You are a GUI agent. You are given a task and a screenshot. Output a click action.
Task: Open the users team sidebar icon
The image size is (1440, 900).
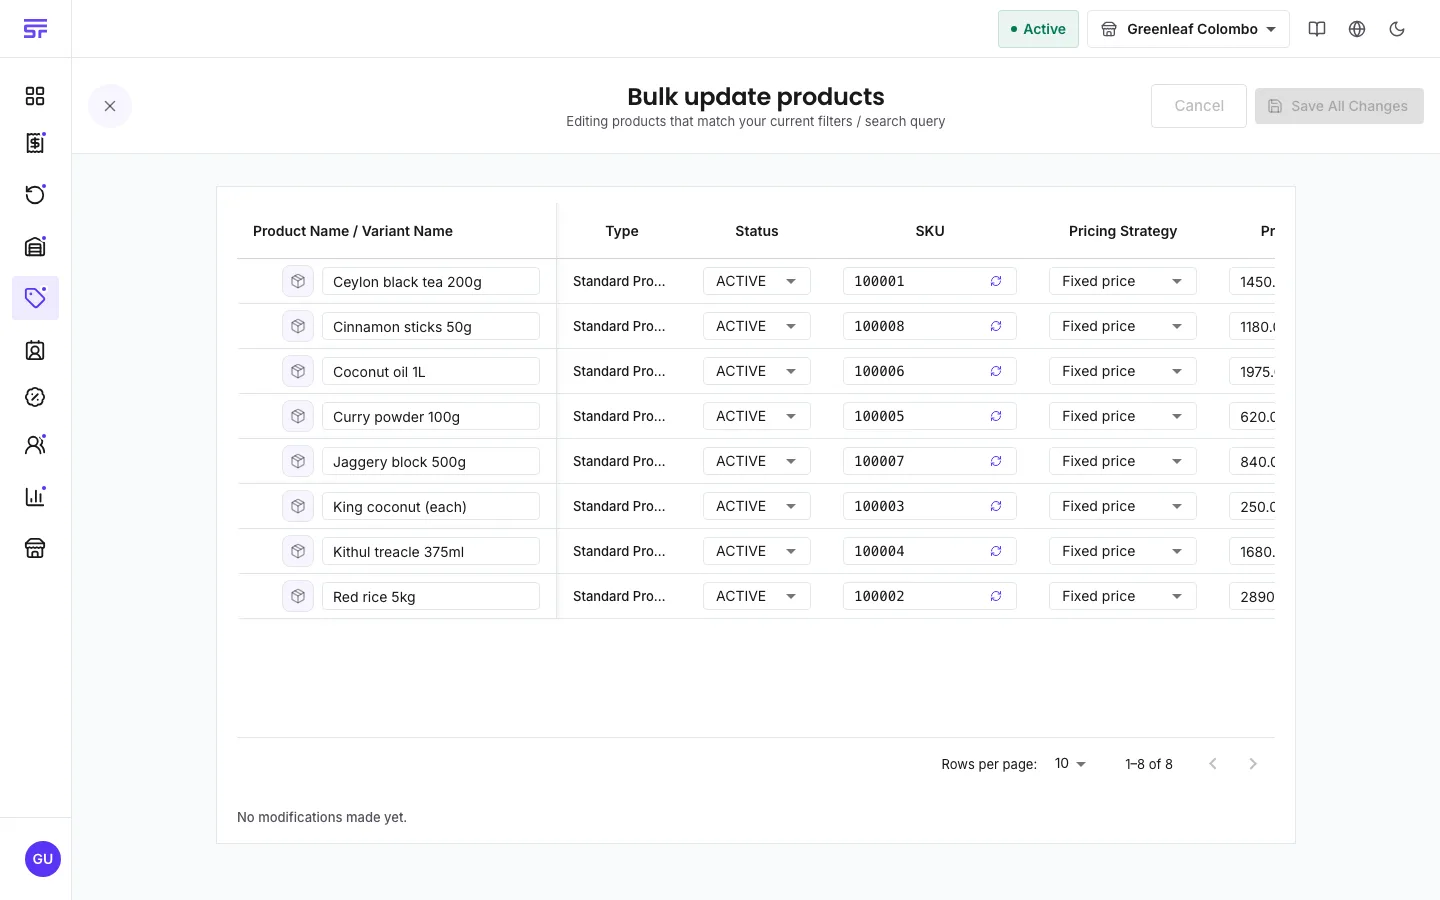[35, 445]
